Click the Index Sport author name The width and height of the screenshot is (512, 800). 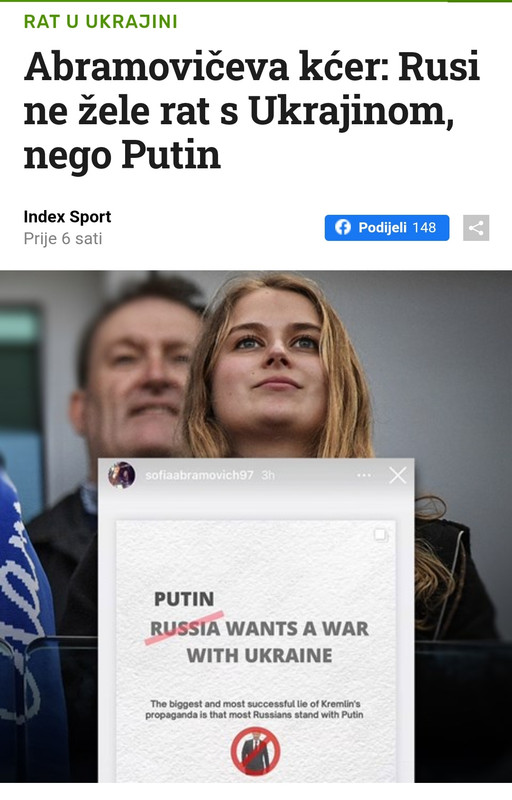coord(67,217)
